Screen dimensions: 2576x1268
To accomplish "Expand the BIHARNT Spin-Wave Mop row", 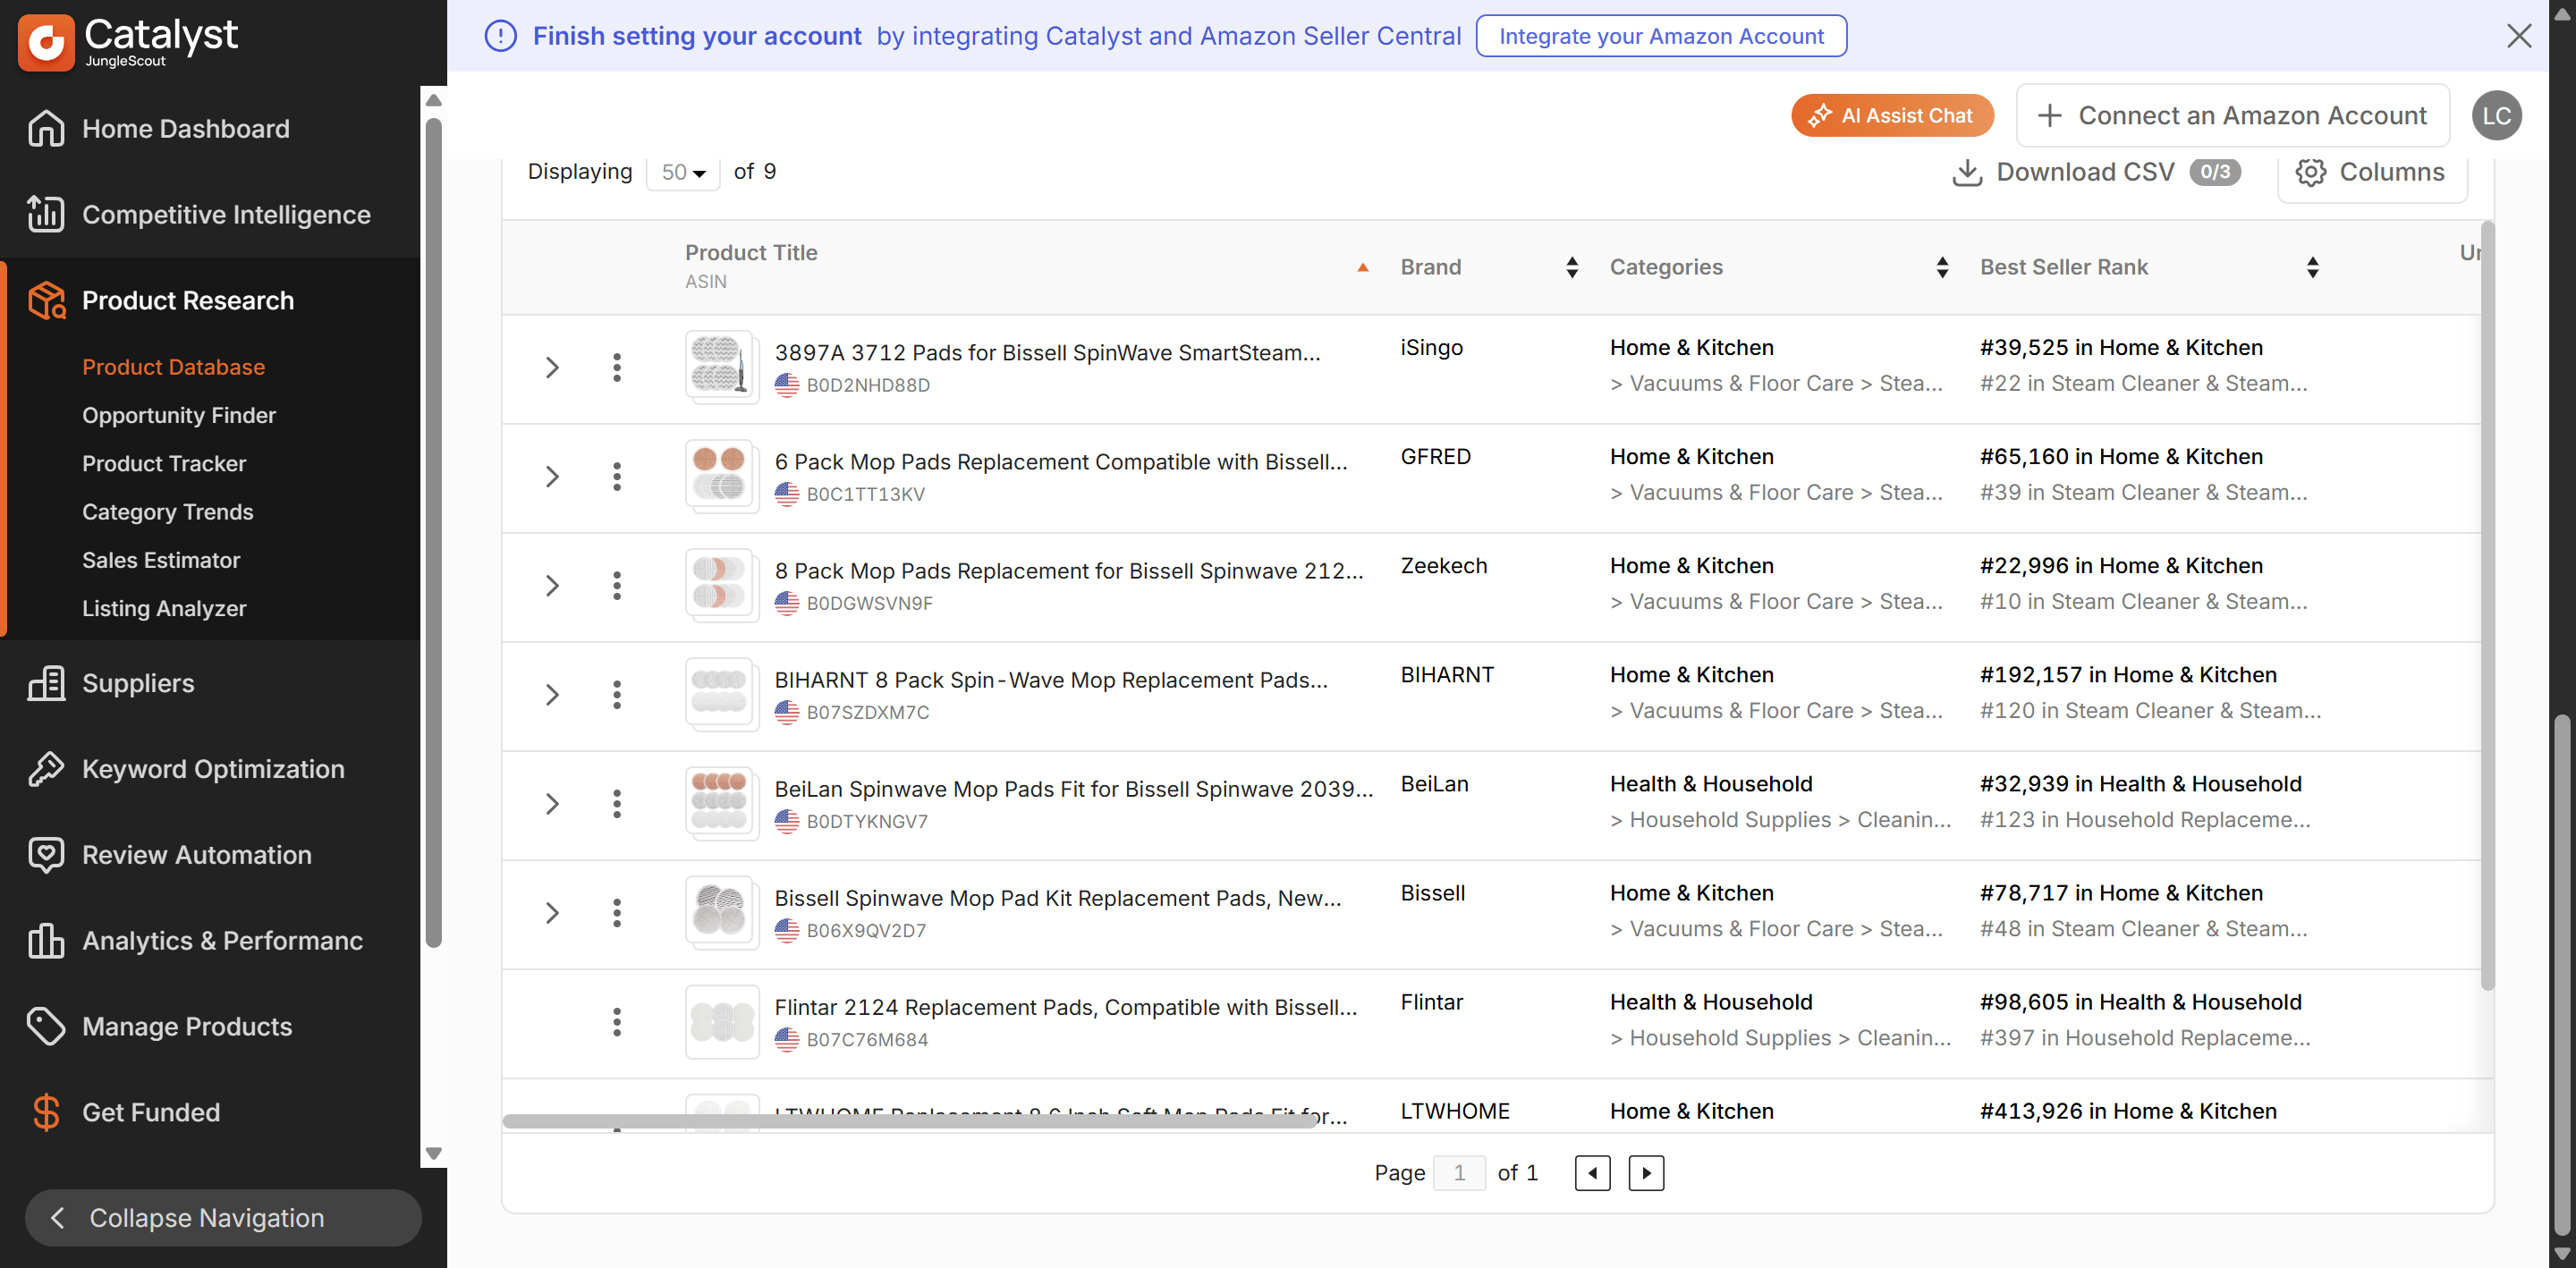I will (x=552, y=694).
